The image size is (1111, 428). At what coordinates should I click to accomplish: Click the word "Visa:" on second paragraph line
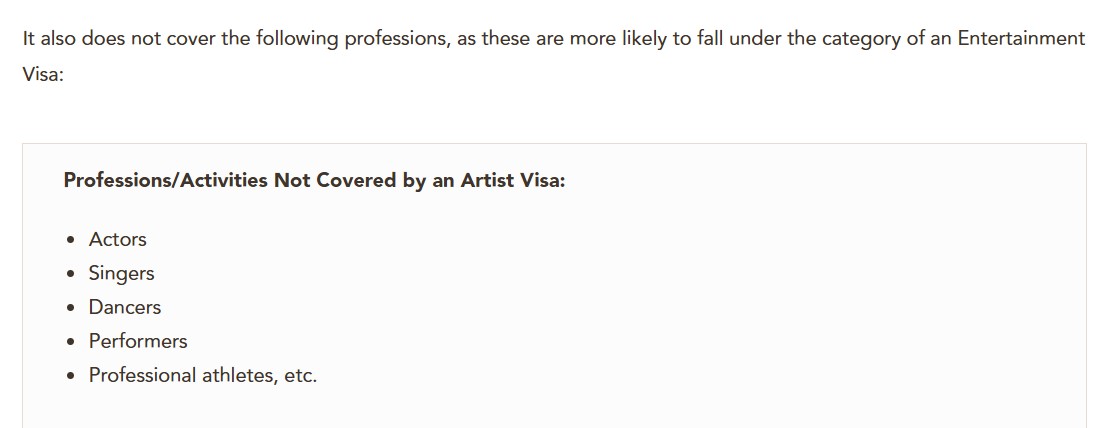(x=43, y=75)
